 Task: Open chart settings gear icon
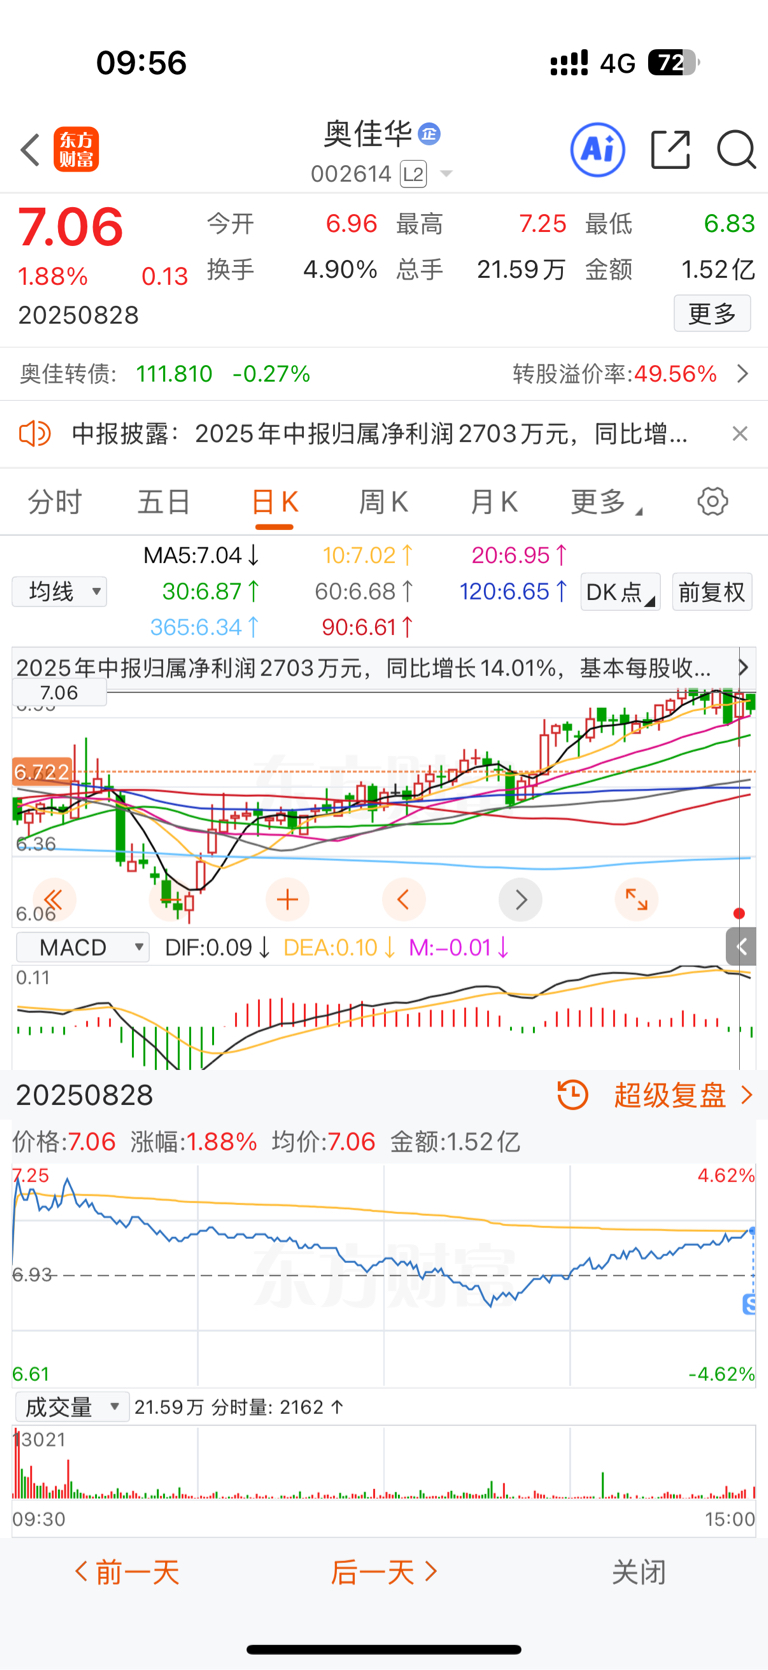[713, 502]
